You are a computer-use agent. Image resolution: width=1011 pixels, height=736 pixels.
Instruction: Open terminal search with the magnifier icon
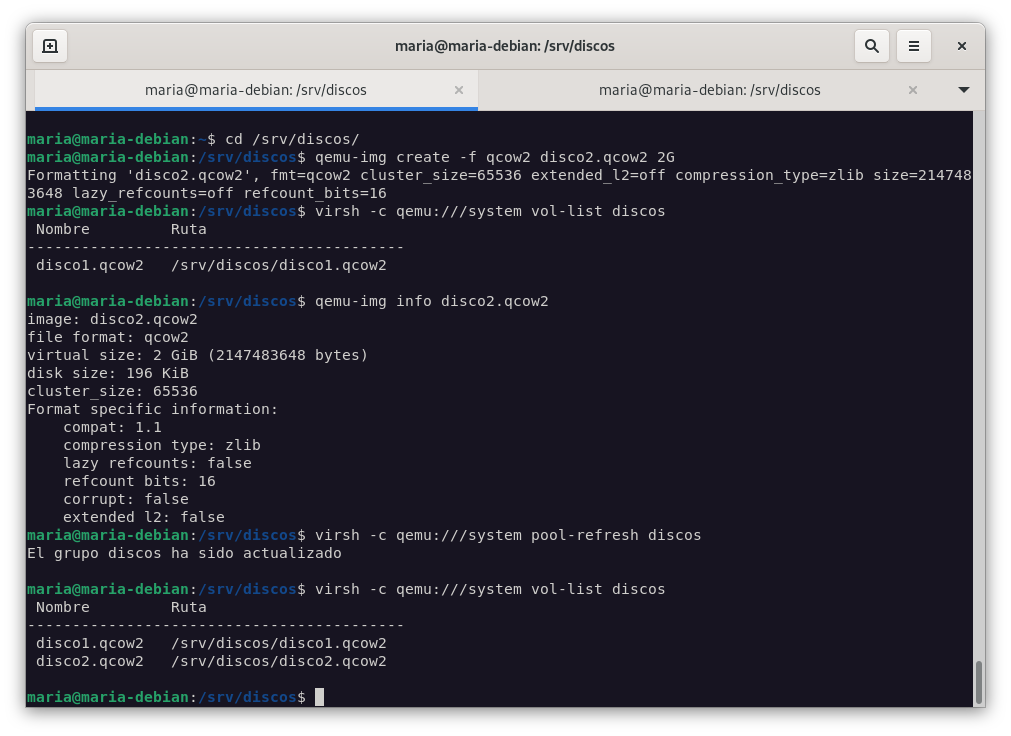pos(872,46)
